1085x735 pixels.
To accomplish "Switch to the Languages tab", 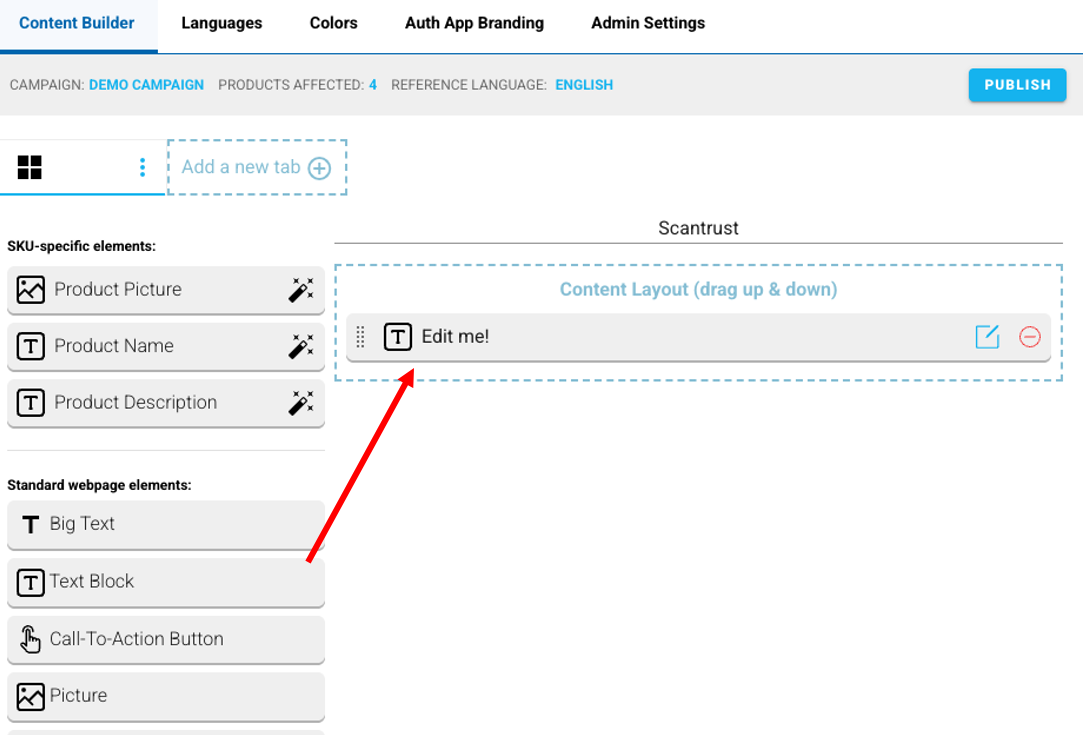I will [221, 23].
